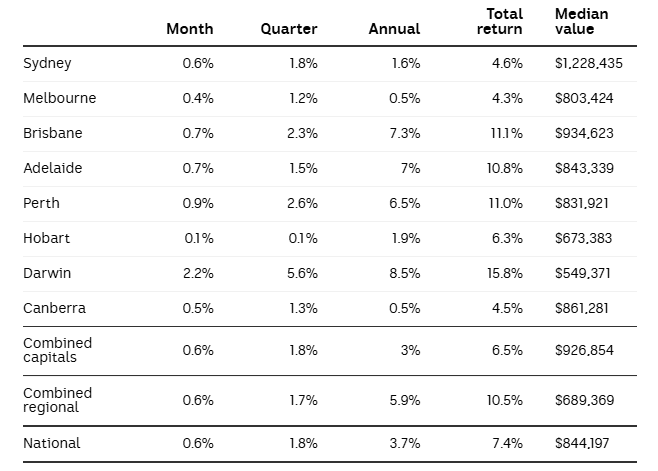
Task: Select the Adelaide row label
Action: (x=52, y=168)
